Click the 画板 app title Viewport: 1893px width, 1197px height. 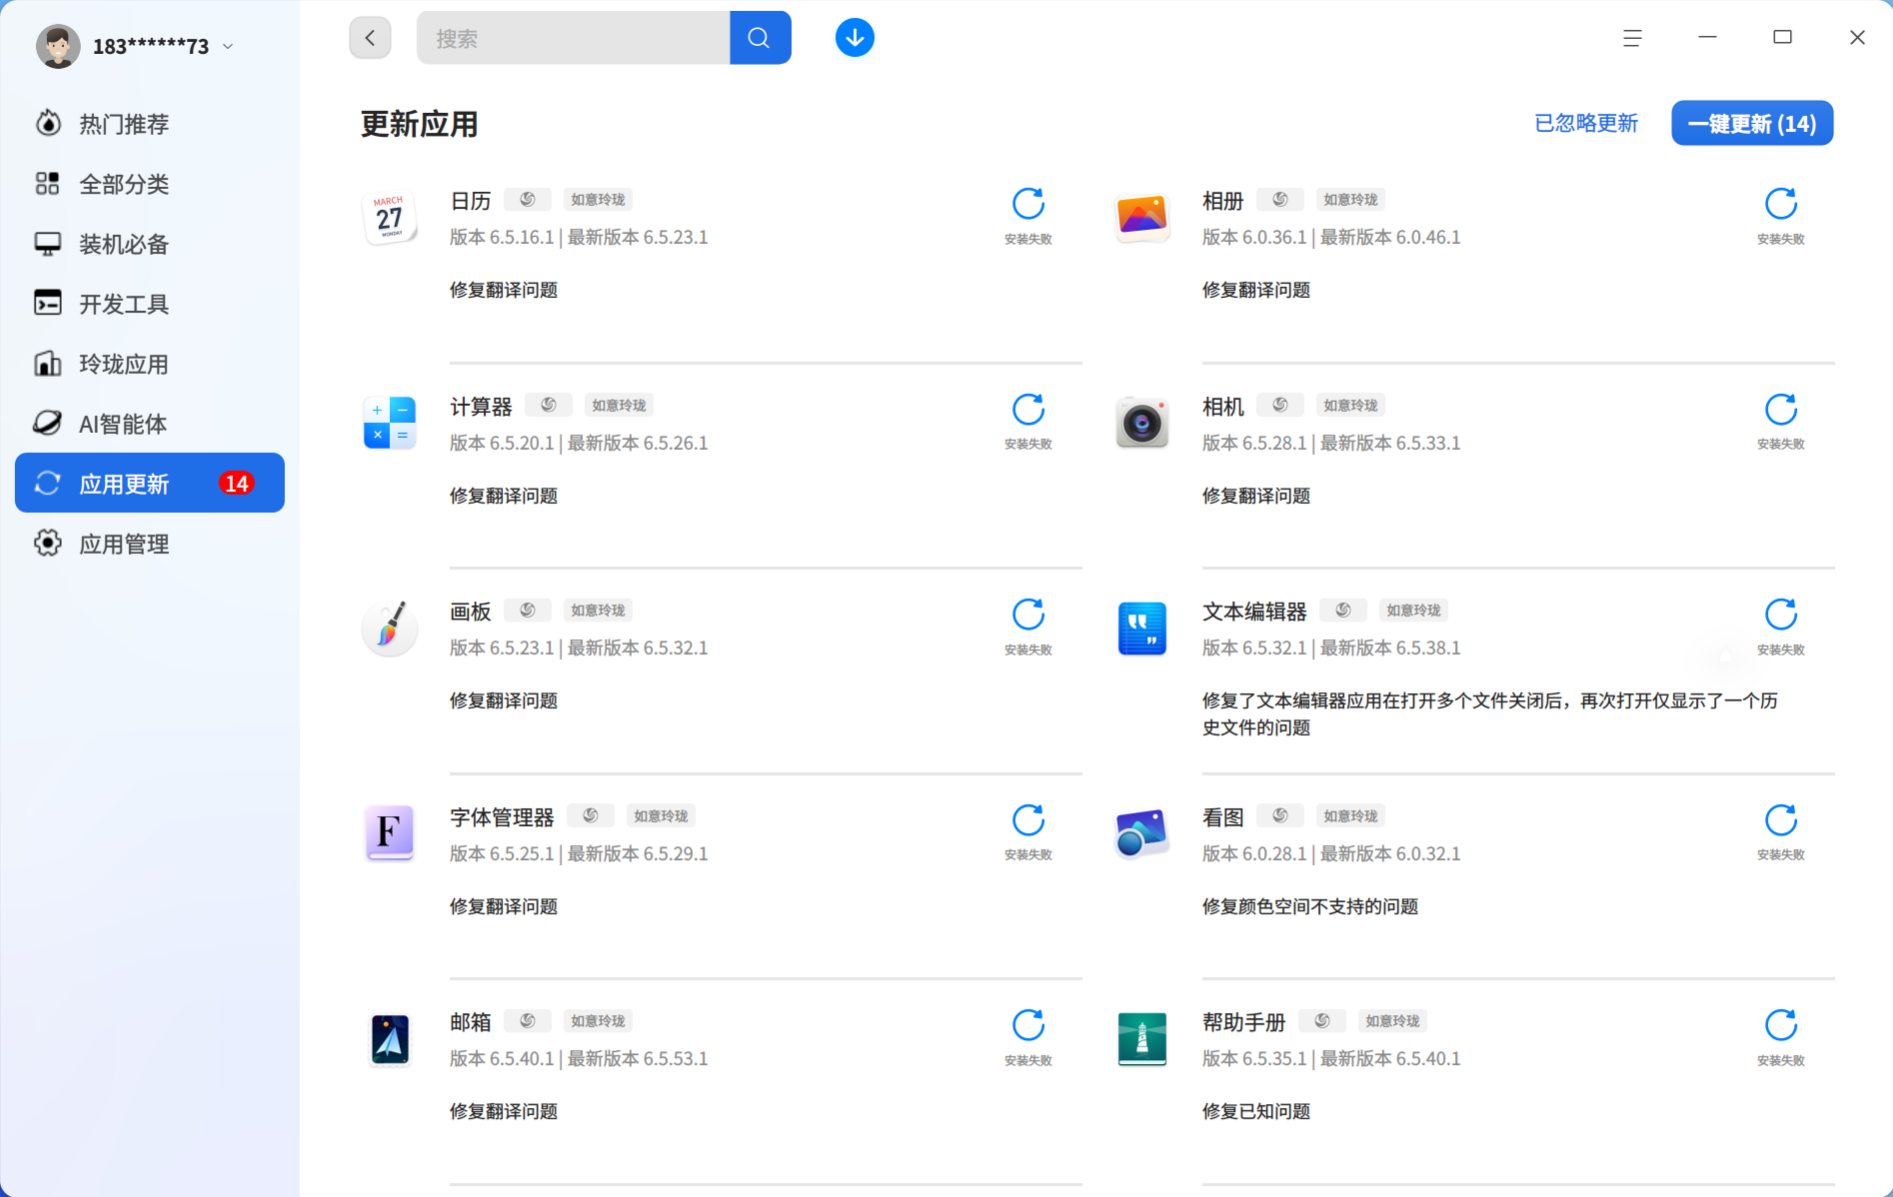(470, 611)
